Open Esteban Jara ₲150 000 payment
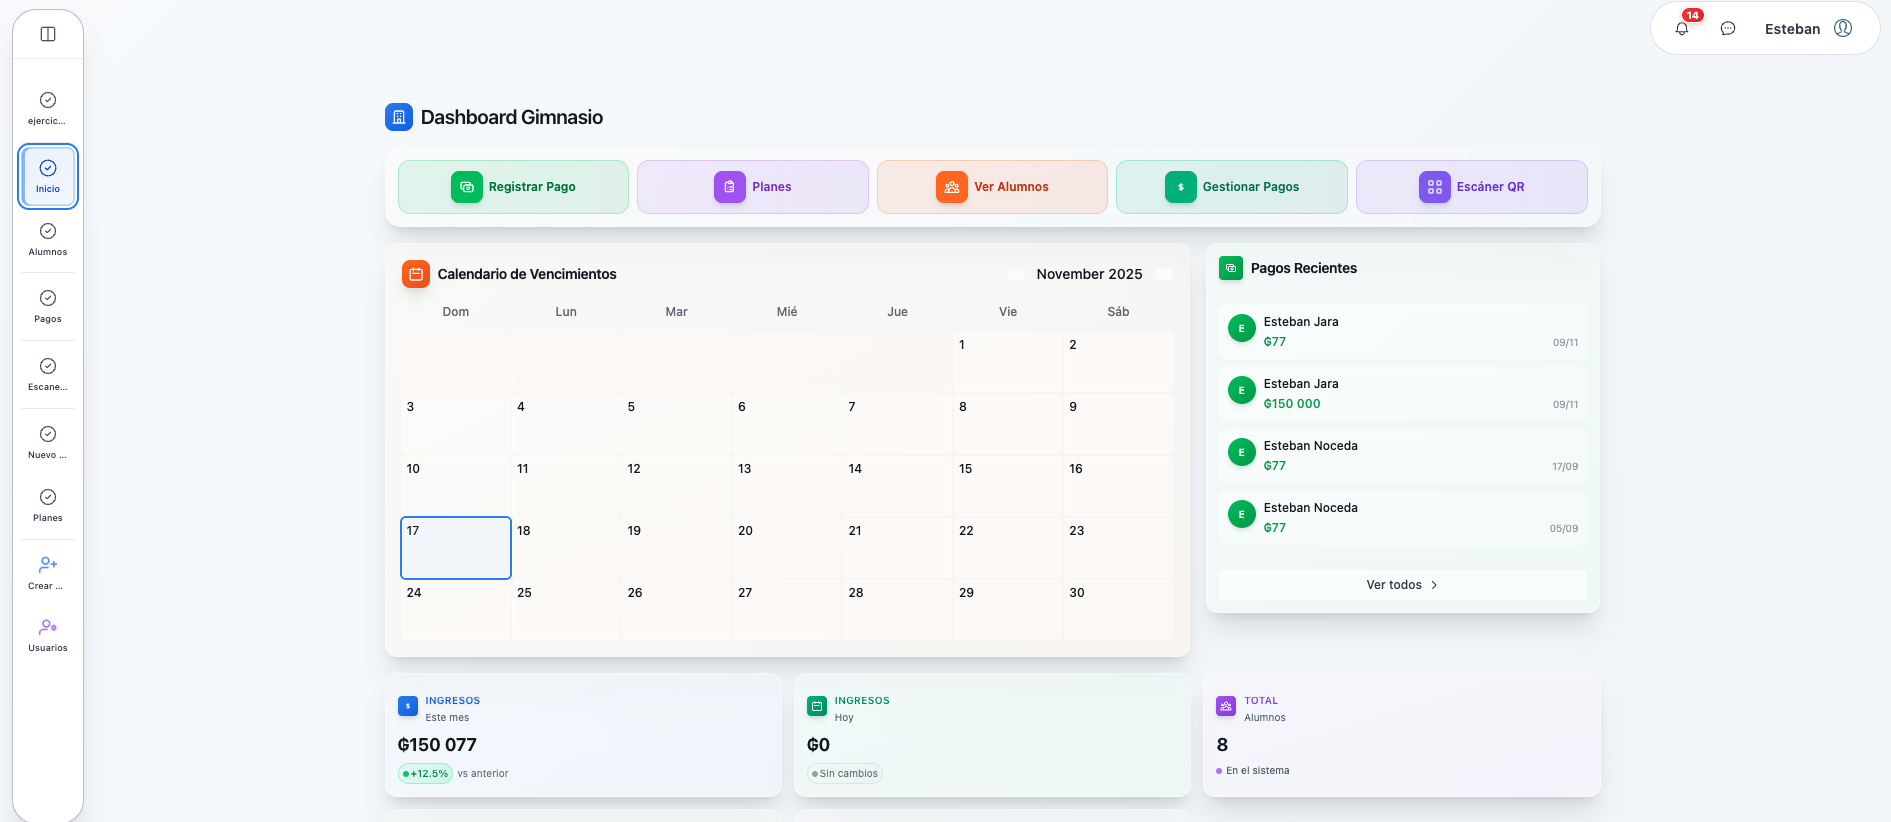 (1402, 394)
